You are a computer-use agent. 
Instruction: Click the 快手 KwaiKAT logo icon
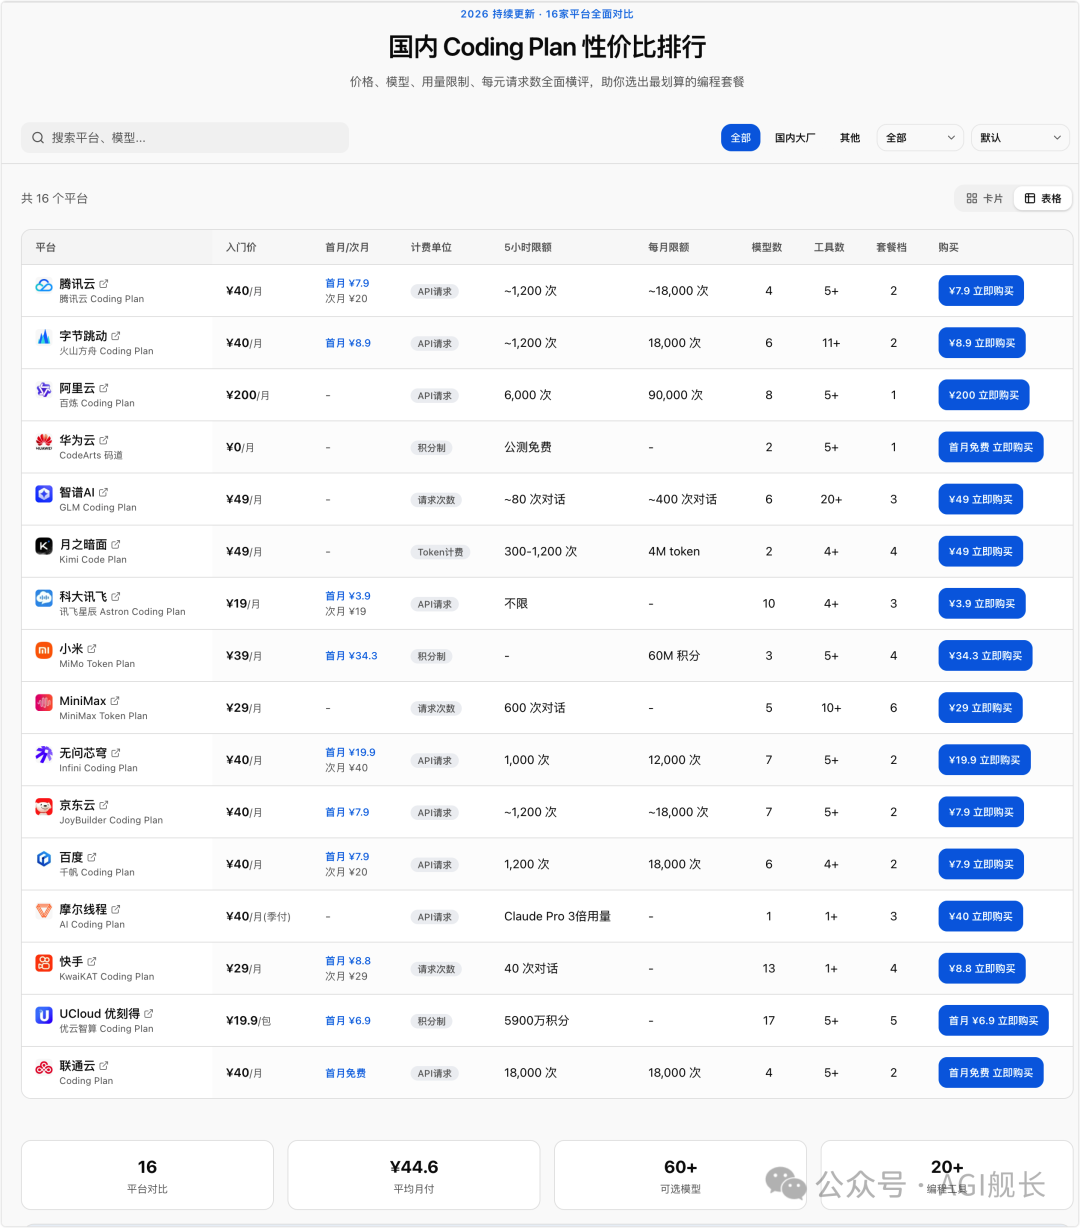[43, 961]
